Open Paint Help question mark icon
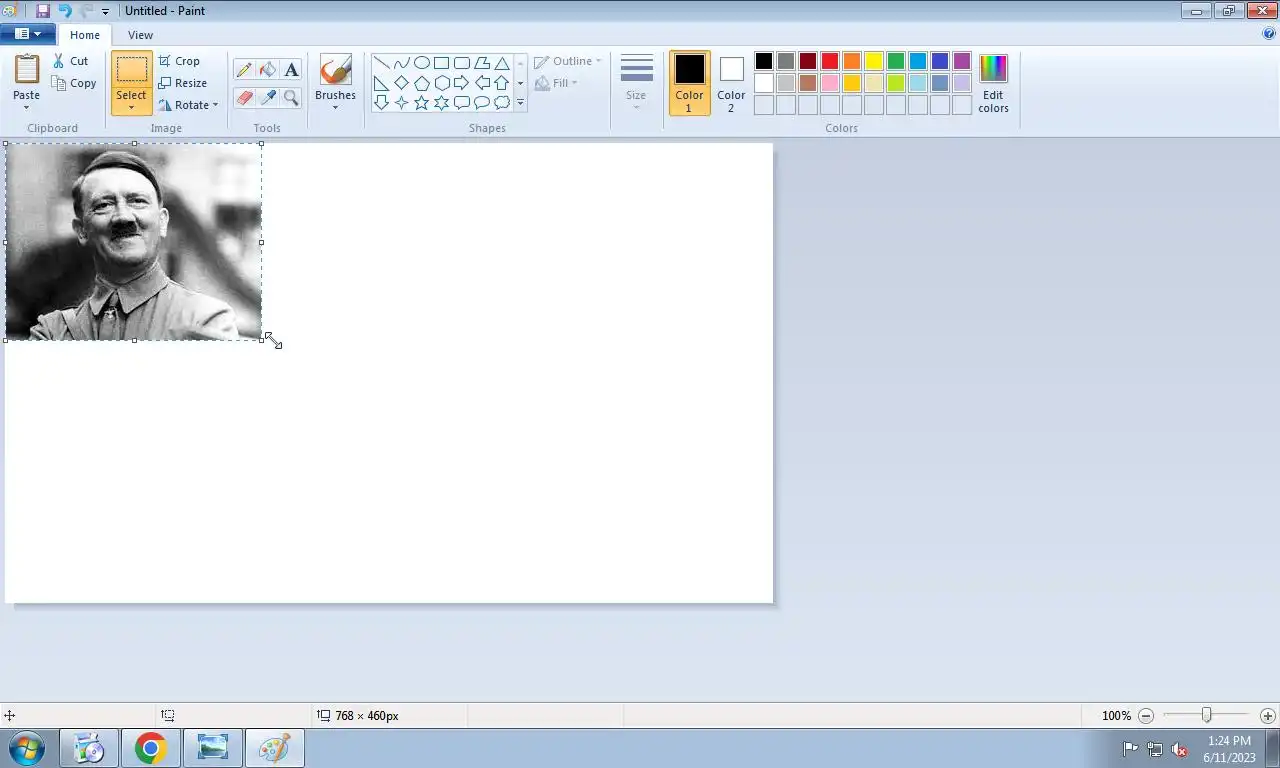Image resolution: width=1280 pixels, height=768 pixels. (1269, 33)
